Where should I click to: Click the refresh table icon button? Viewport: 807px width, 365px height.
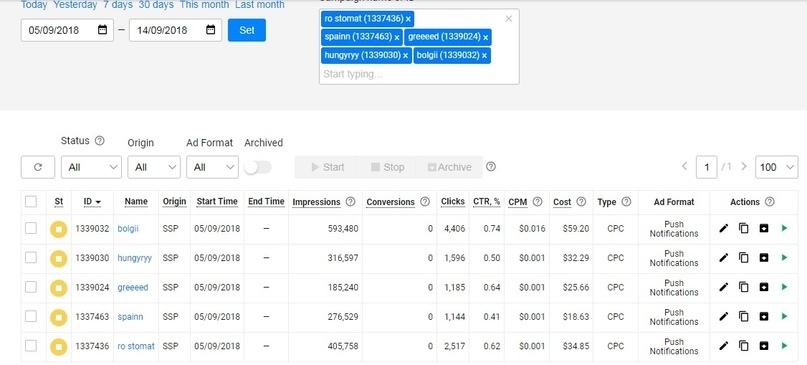click(38, 167)
